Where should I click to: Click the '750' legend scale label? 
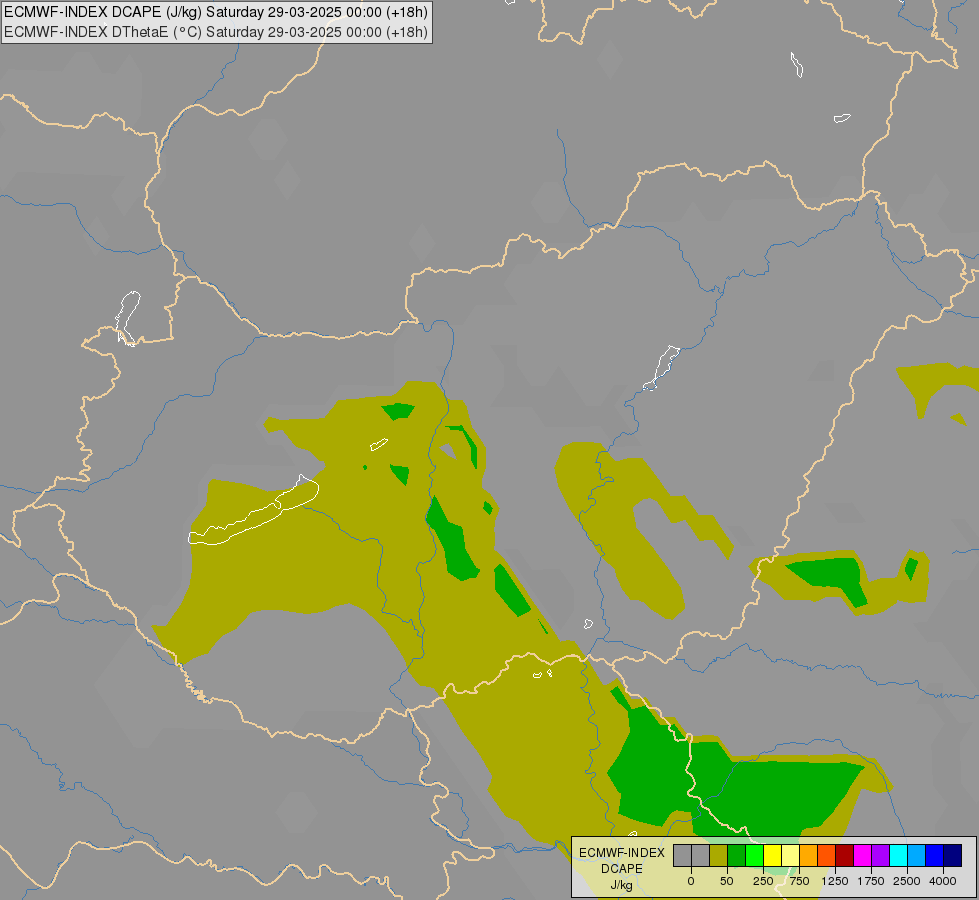(x=799, y=881)
